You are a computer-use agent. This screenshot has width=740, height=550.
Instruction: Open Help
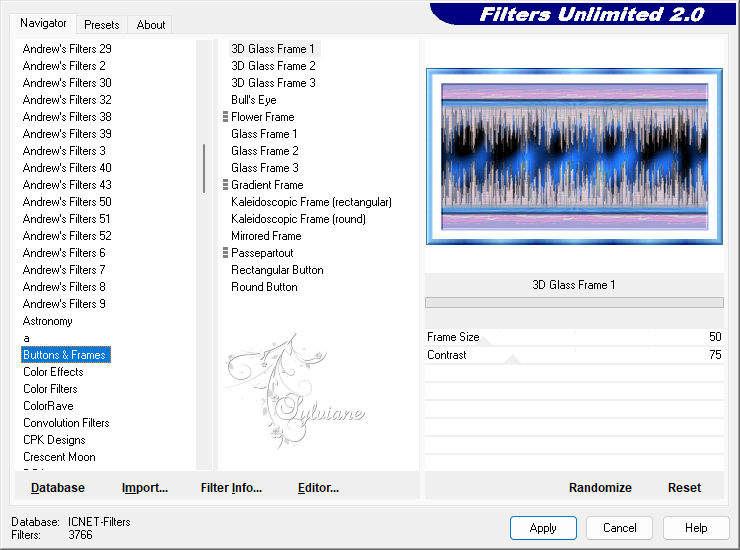coord(696,528)
